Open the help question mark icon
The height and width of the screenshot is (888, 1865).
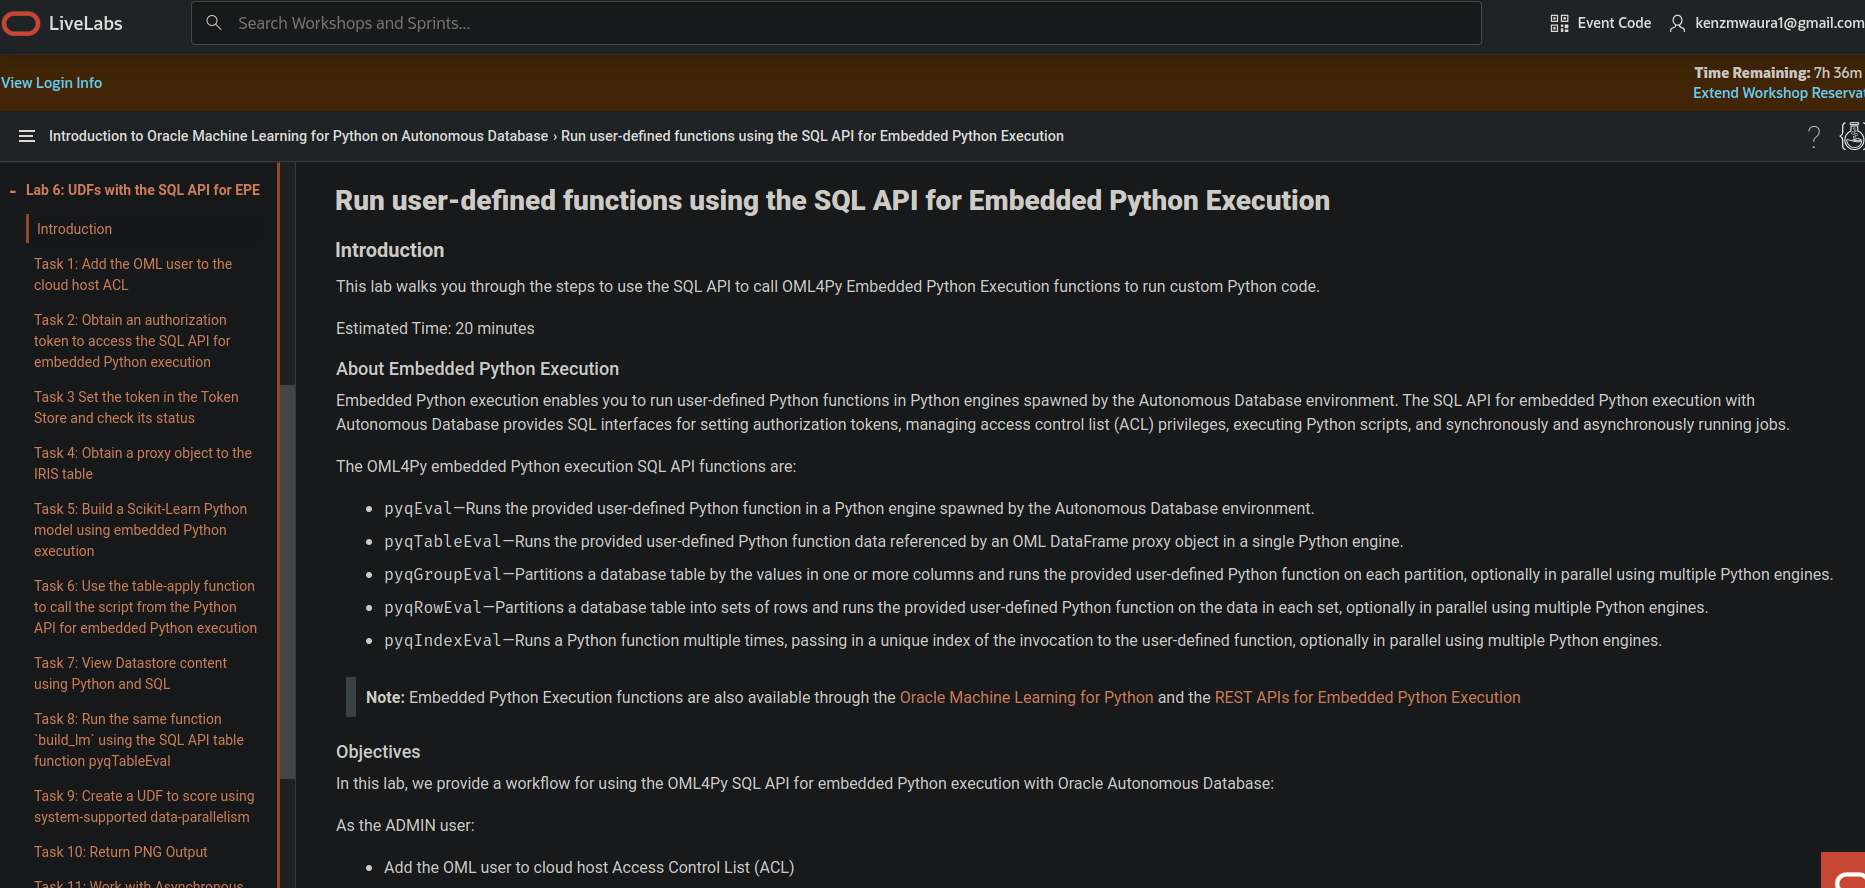pos(1814,137)
